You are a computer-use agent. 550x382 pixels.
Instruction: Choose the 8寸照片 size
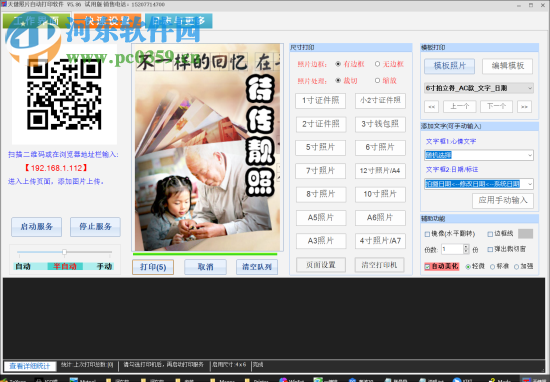[321, 194]
